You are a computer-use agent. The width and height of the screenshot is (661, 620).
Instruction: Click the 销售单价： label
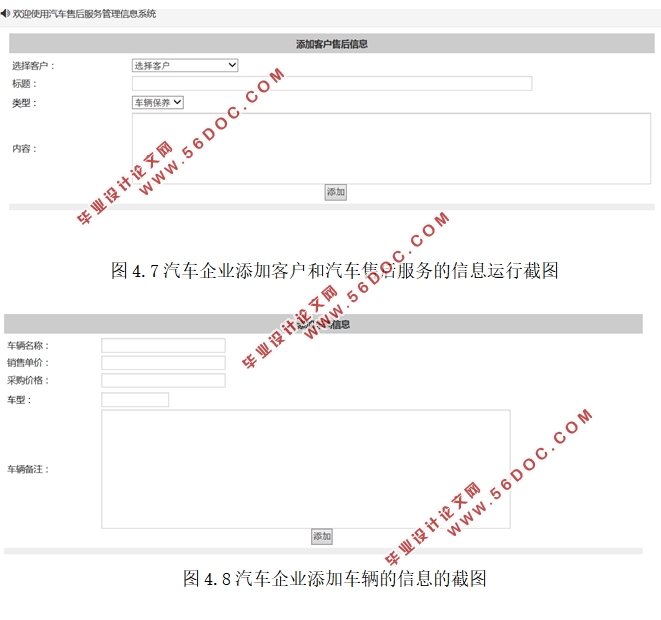(x=28, y=363)
